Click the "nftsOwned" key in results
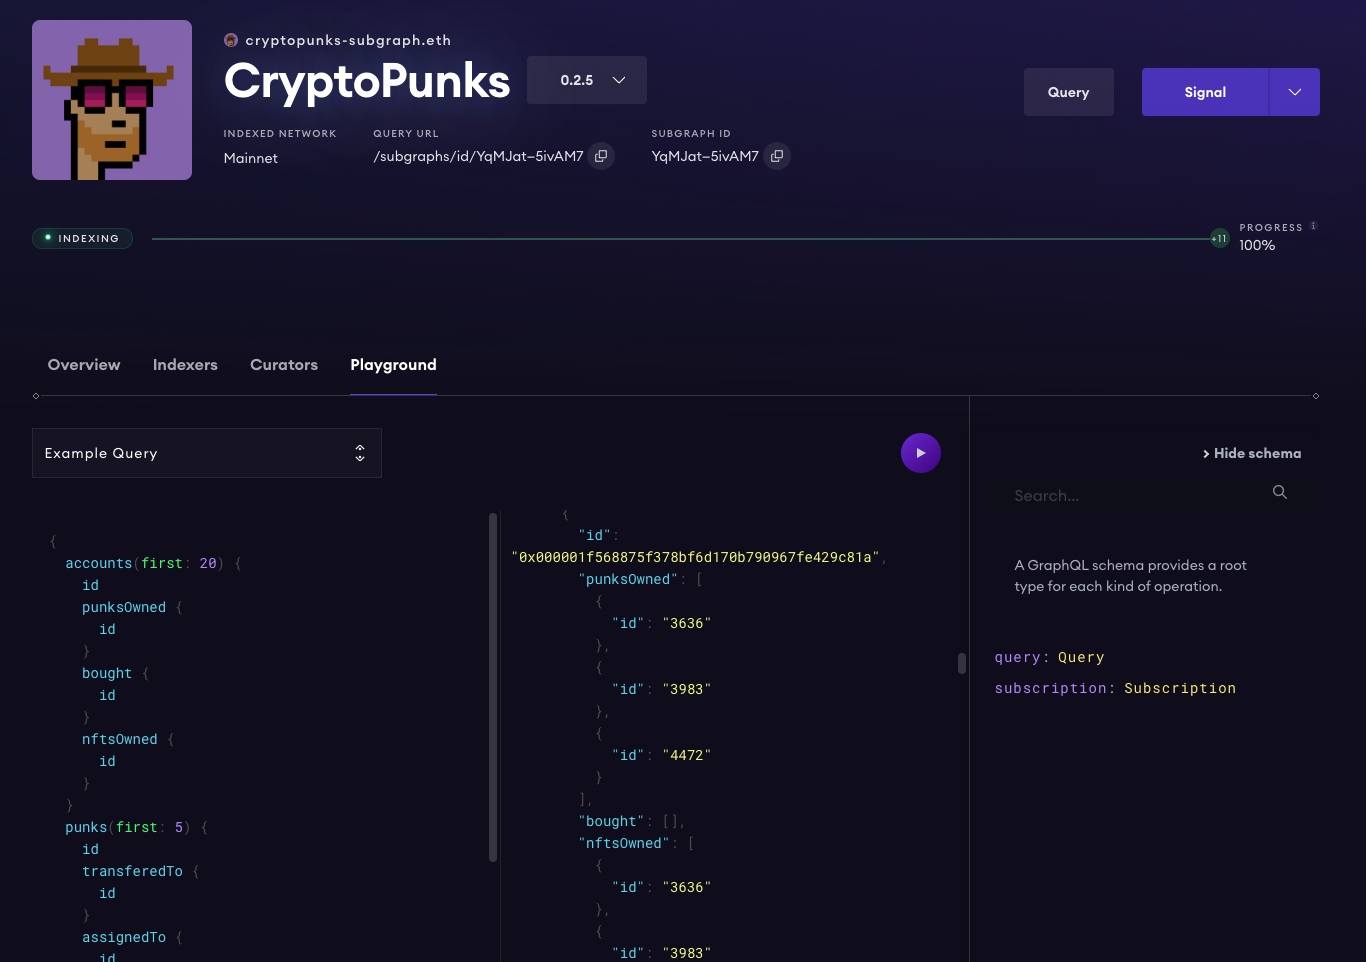 [x=624, y=844]
